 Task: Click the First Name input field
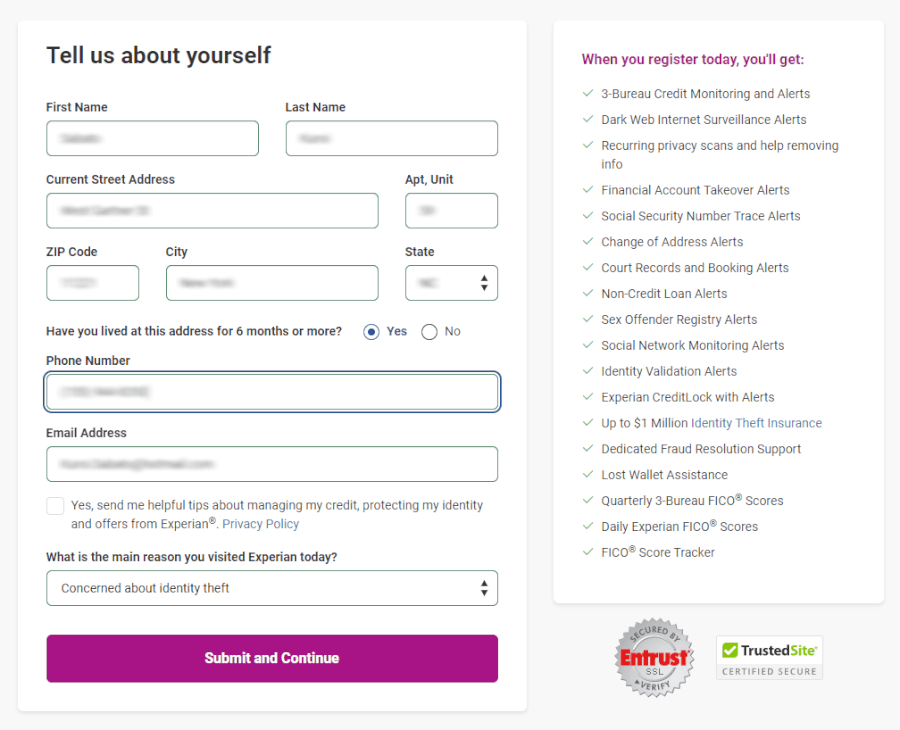152,138
